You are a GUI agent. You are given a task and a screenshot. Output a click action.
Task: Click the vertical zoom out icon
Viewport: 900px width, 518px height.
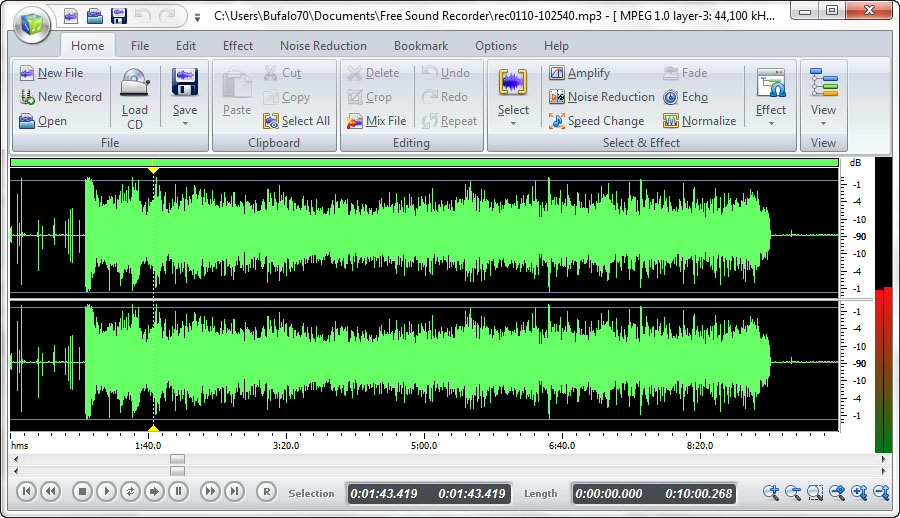pyautogui.click(x=880, y=492)
